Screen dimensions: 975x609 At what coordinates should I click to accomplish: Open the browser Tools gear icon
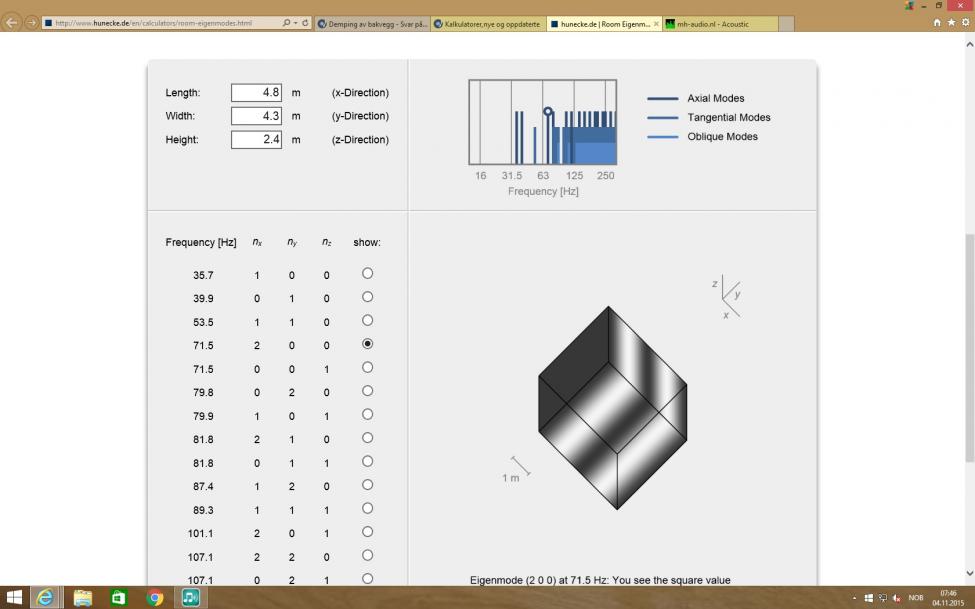coord(964,22)
